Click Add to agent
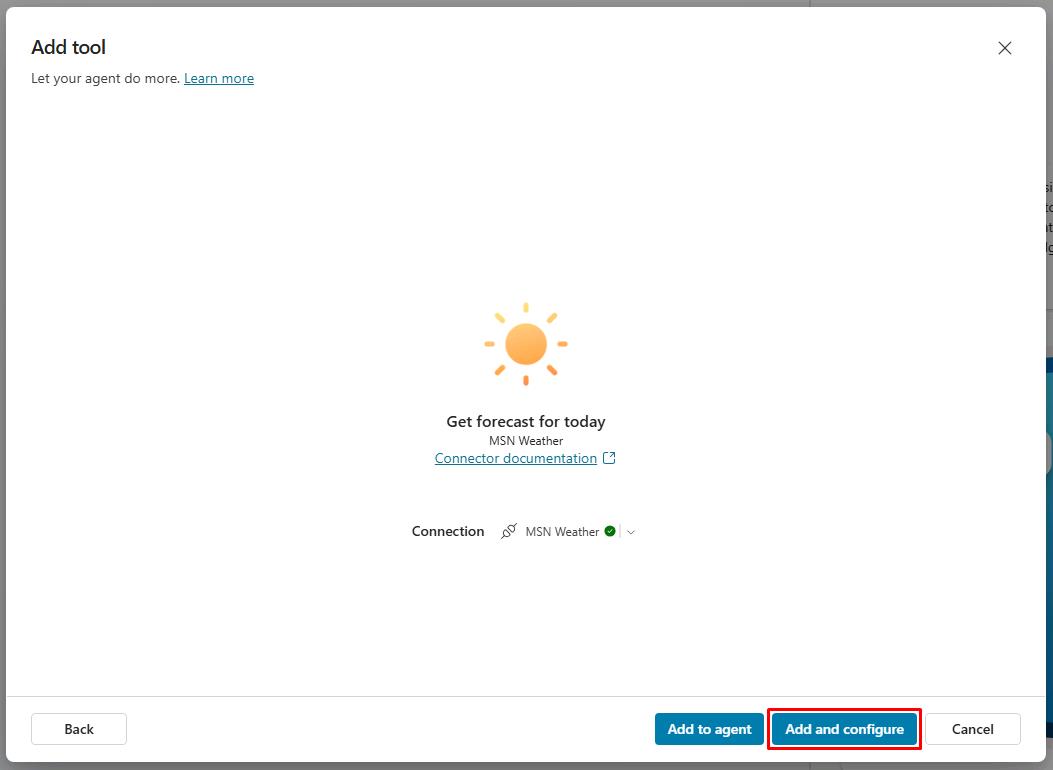This screenshot has height=770, width=1053. pos(709,729)
